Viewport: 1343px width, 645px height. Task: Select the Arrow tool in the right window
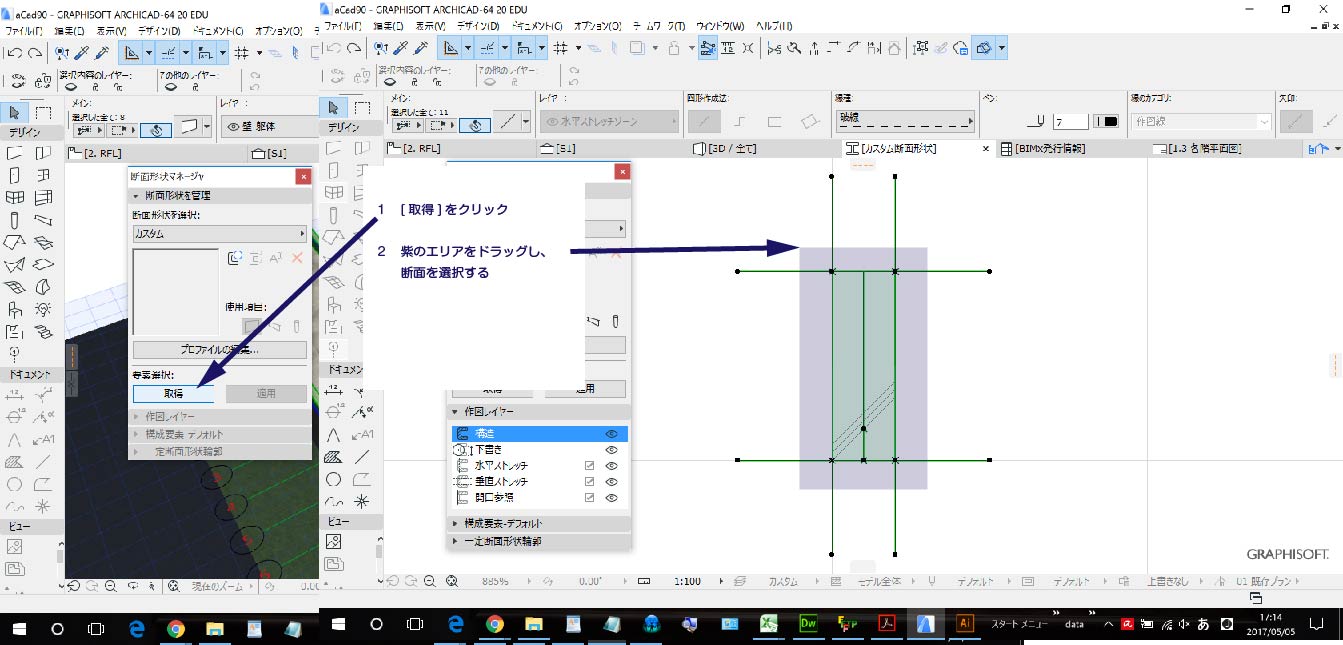click(335, 107)
